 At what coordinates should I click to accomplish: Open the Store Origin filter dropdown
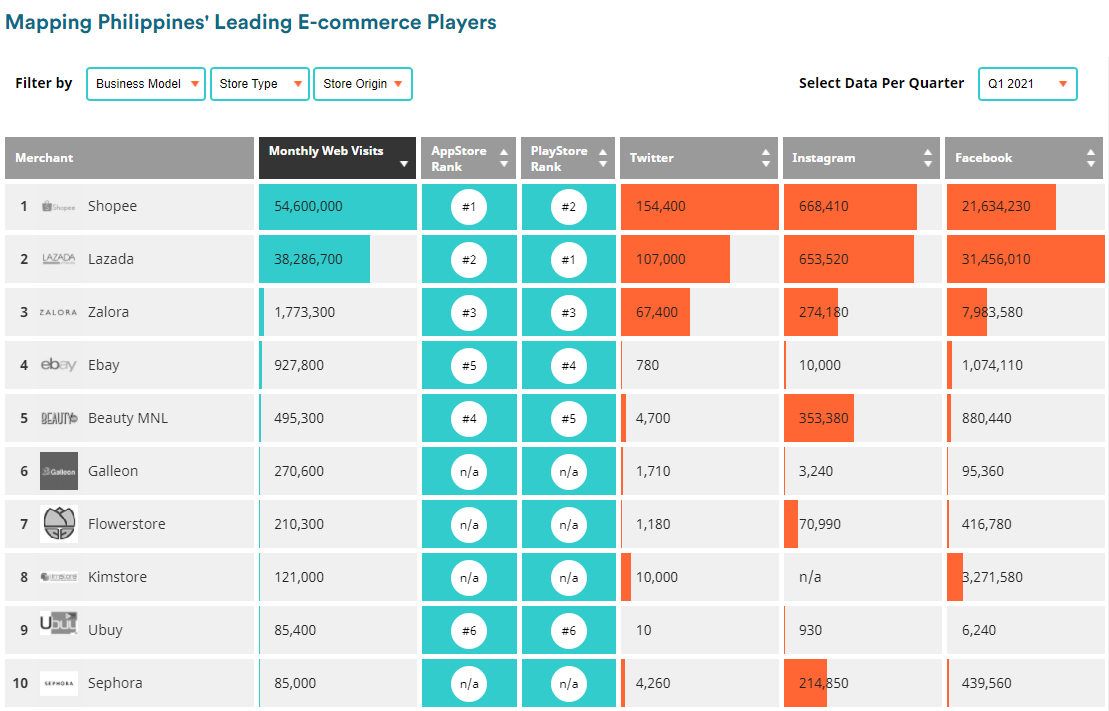pyautogui.click(x=363, y=83)
